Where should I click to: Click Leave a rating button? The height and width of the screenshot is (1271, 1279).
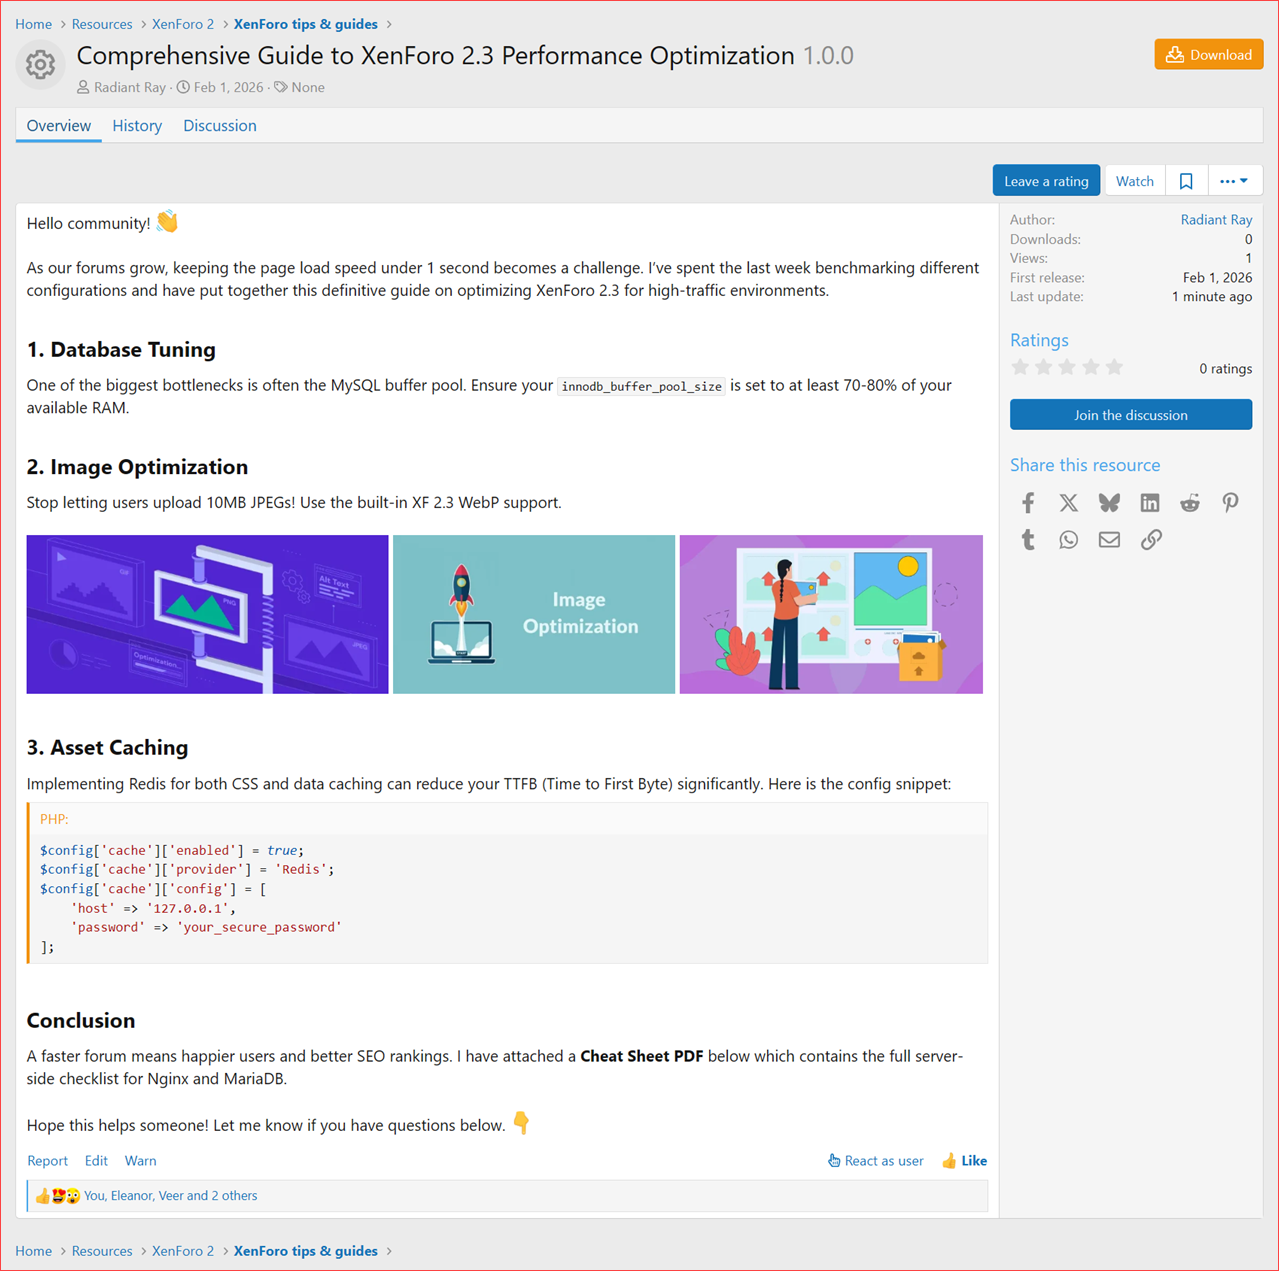[1046, 181]
